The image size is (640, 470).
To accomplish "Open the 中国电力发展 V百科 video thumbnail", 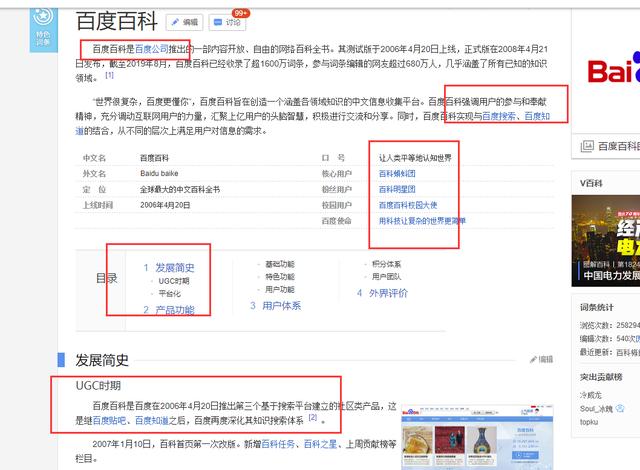I will pos(606,241).
